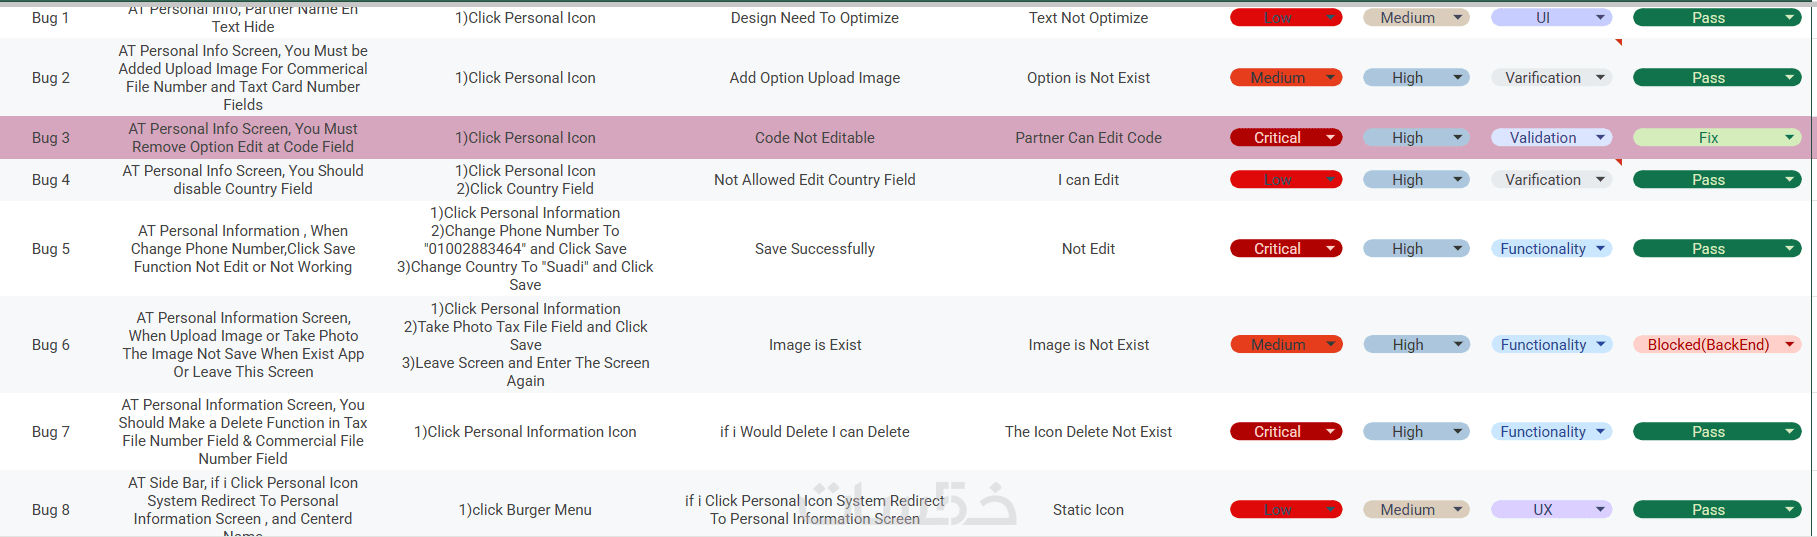1817x537 pixels.
Task: Open Bug 3 Critical severity dropdown
Action: 1330,138
